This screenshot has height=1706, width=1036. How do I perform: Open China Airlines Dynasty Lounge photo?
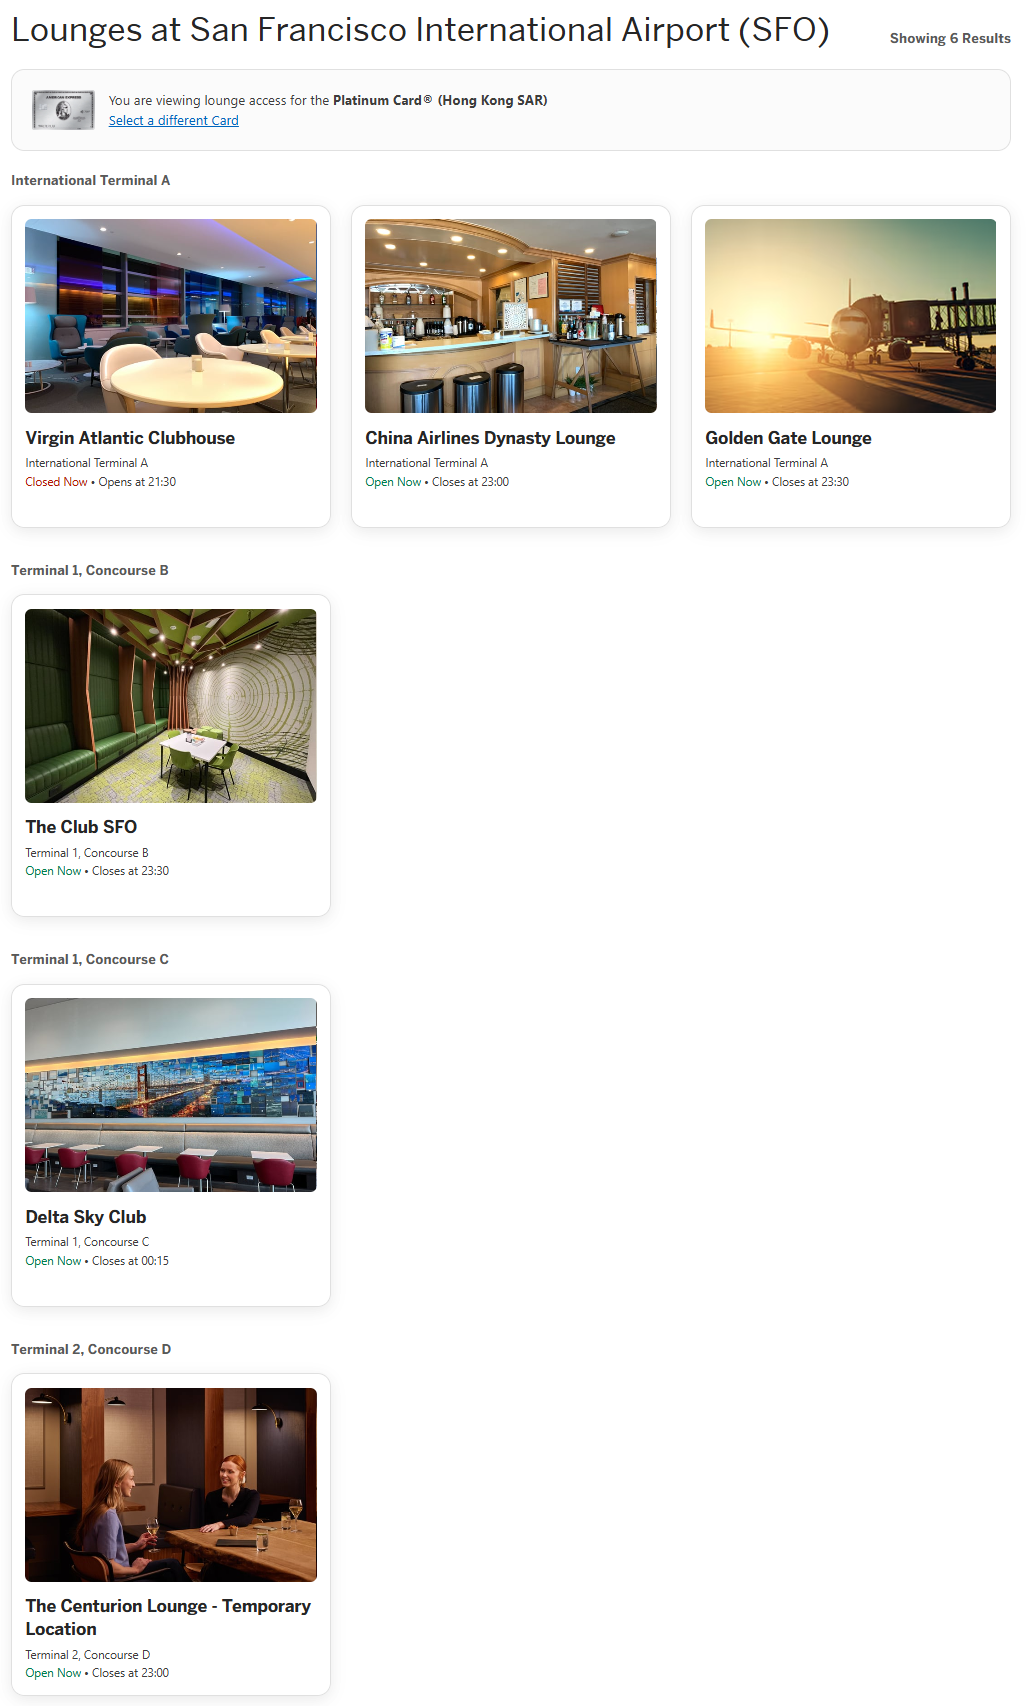click(511, 316)
